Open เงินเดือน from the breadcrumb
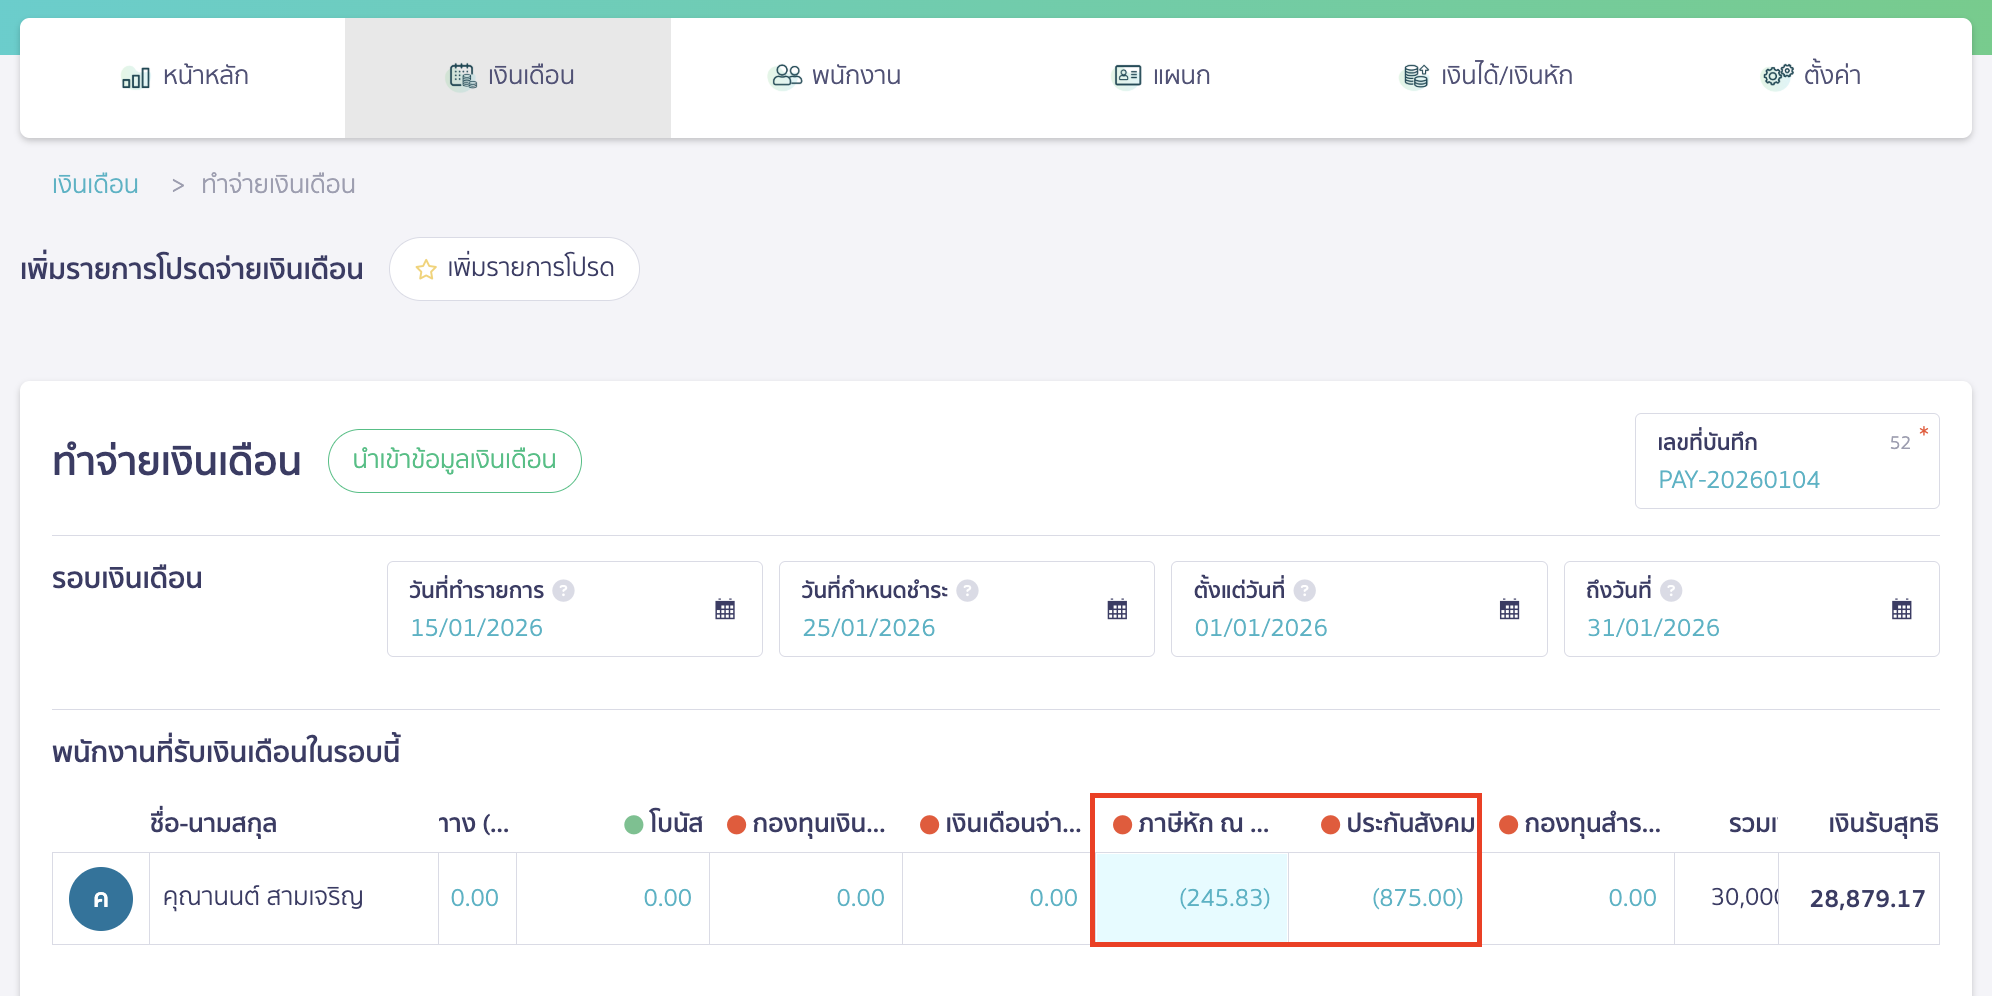Viewport: 1992px width, 996px height. (x=95, y=184)
